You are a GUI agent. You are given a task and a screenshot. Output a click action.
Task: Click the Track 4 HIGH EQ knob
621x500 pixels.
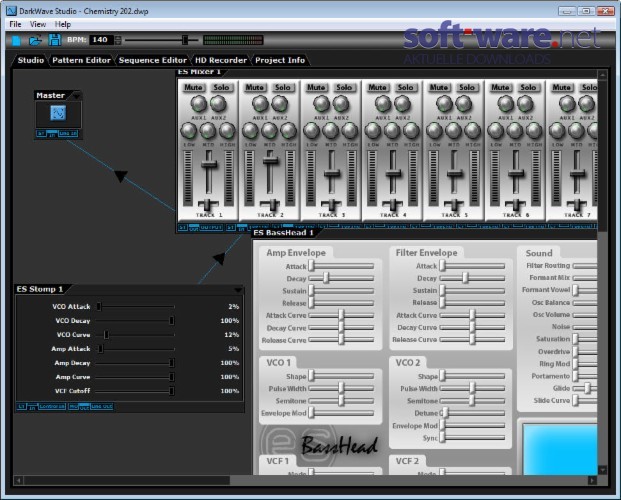pos(411,131)
